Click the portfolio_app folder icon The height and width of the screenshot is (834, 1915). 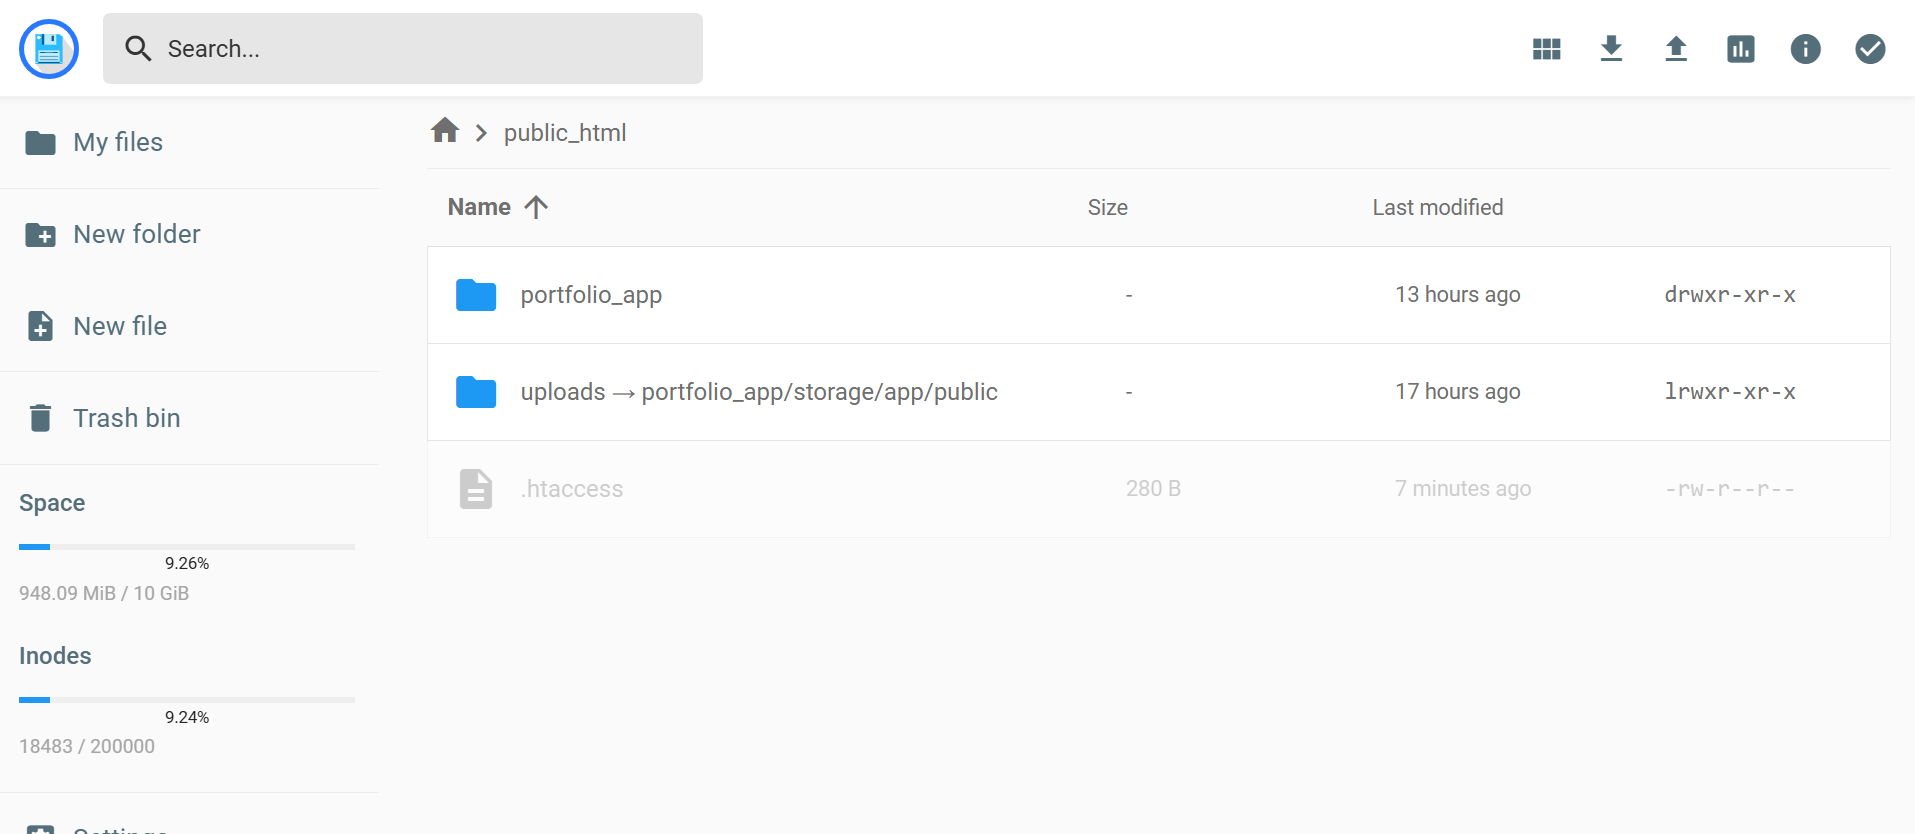tap(476, 295)
